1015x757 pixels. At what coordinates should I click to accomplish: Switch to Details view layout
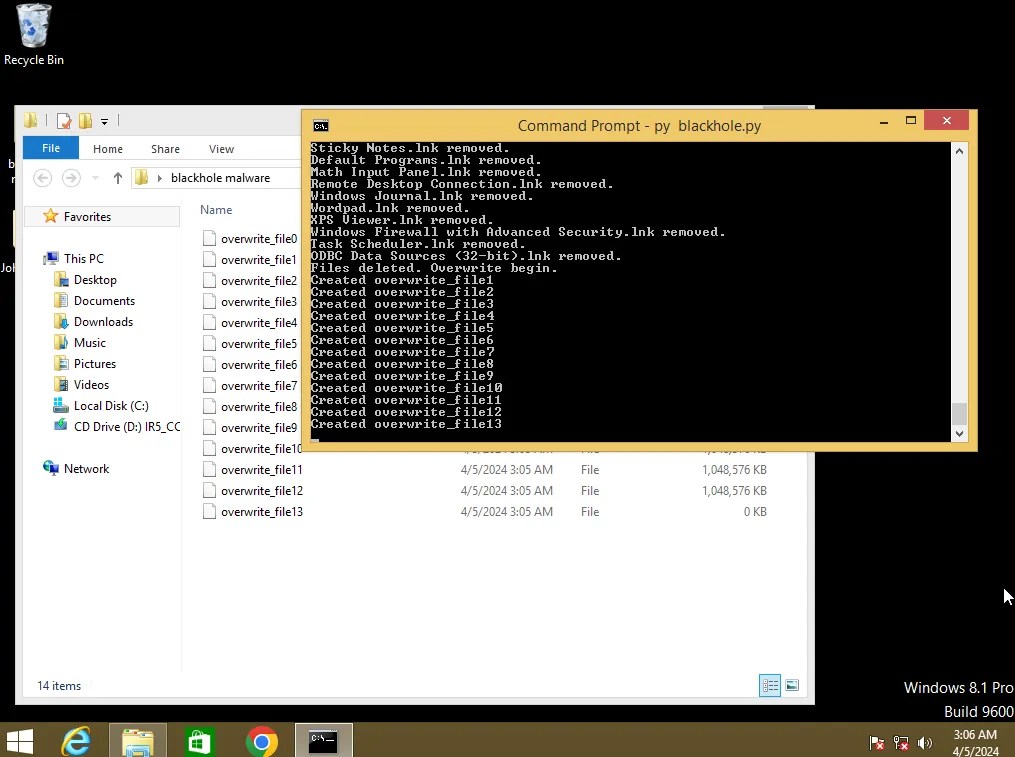[770, 685]
